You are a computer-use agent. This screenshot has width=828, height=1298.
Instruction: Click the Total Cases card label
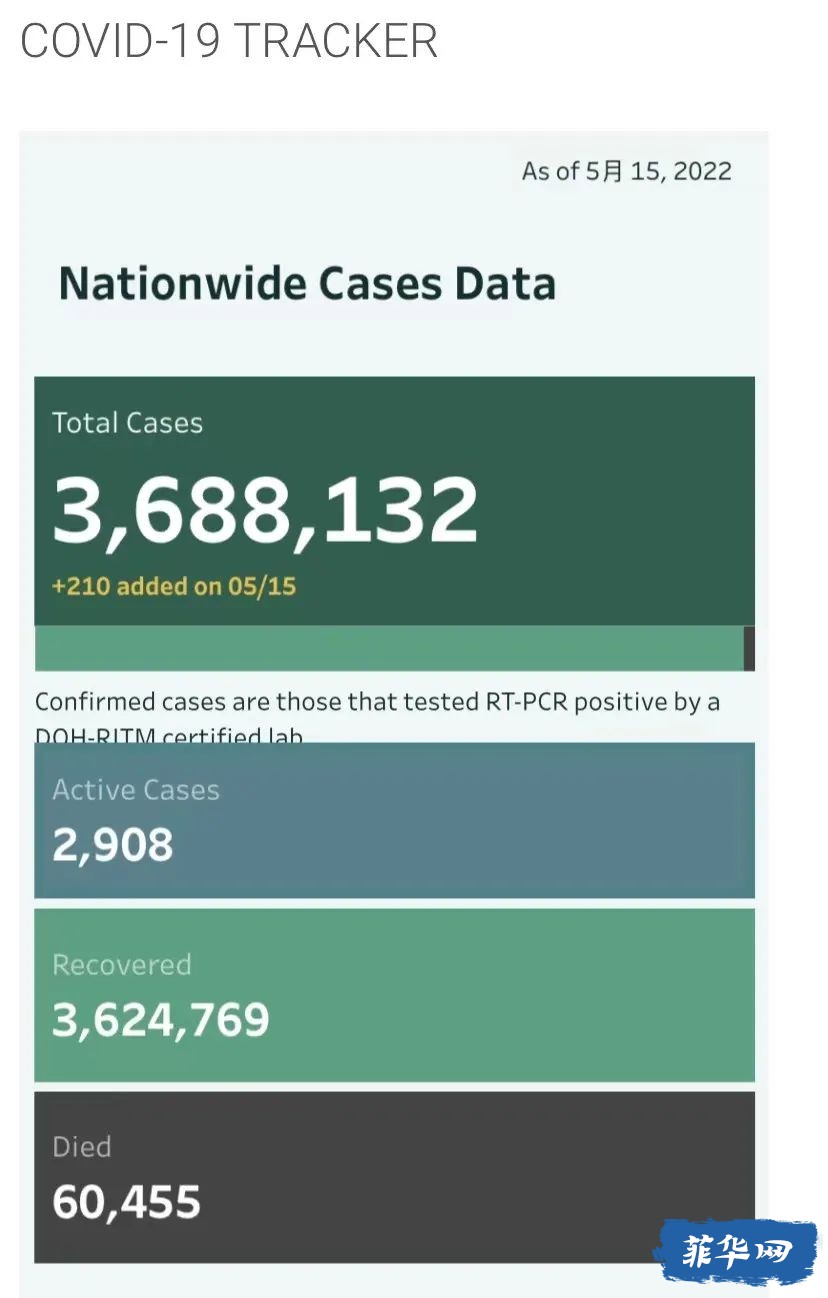click(127, 423)
